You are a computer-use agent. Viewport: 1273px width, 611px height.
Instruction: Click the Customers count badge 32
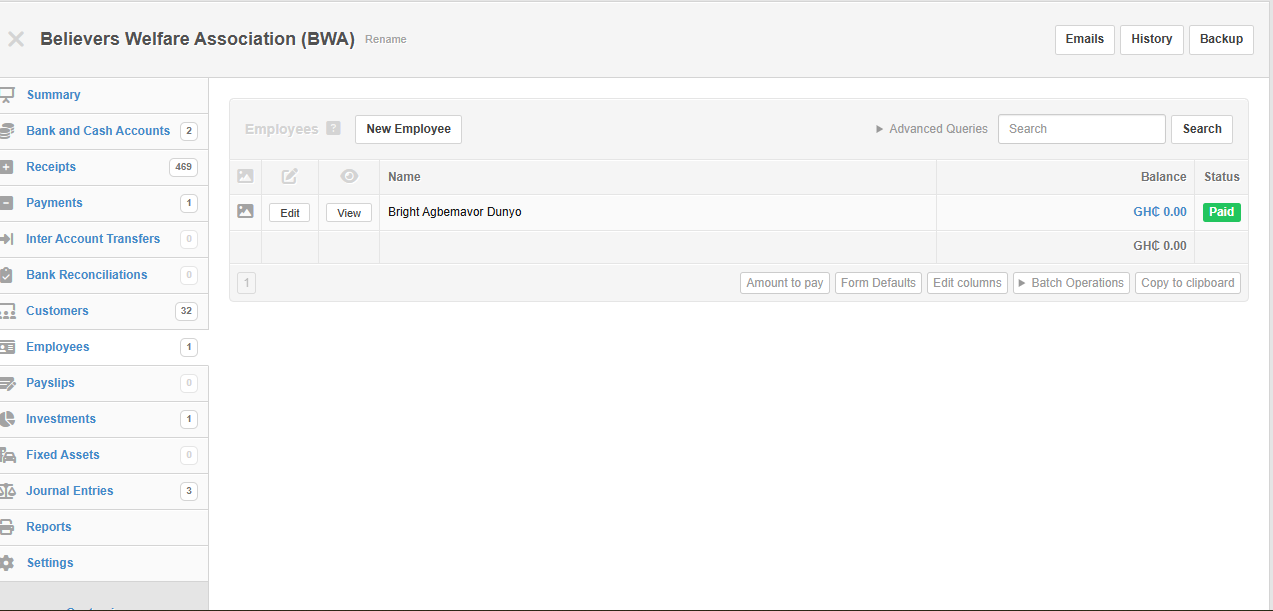186,311
